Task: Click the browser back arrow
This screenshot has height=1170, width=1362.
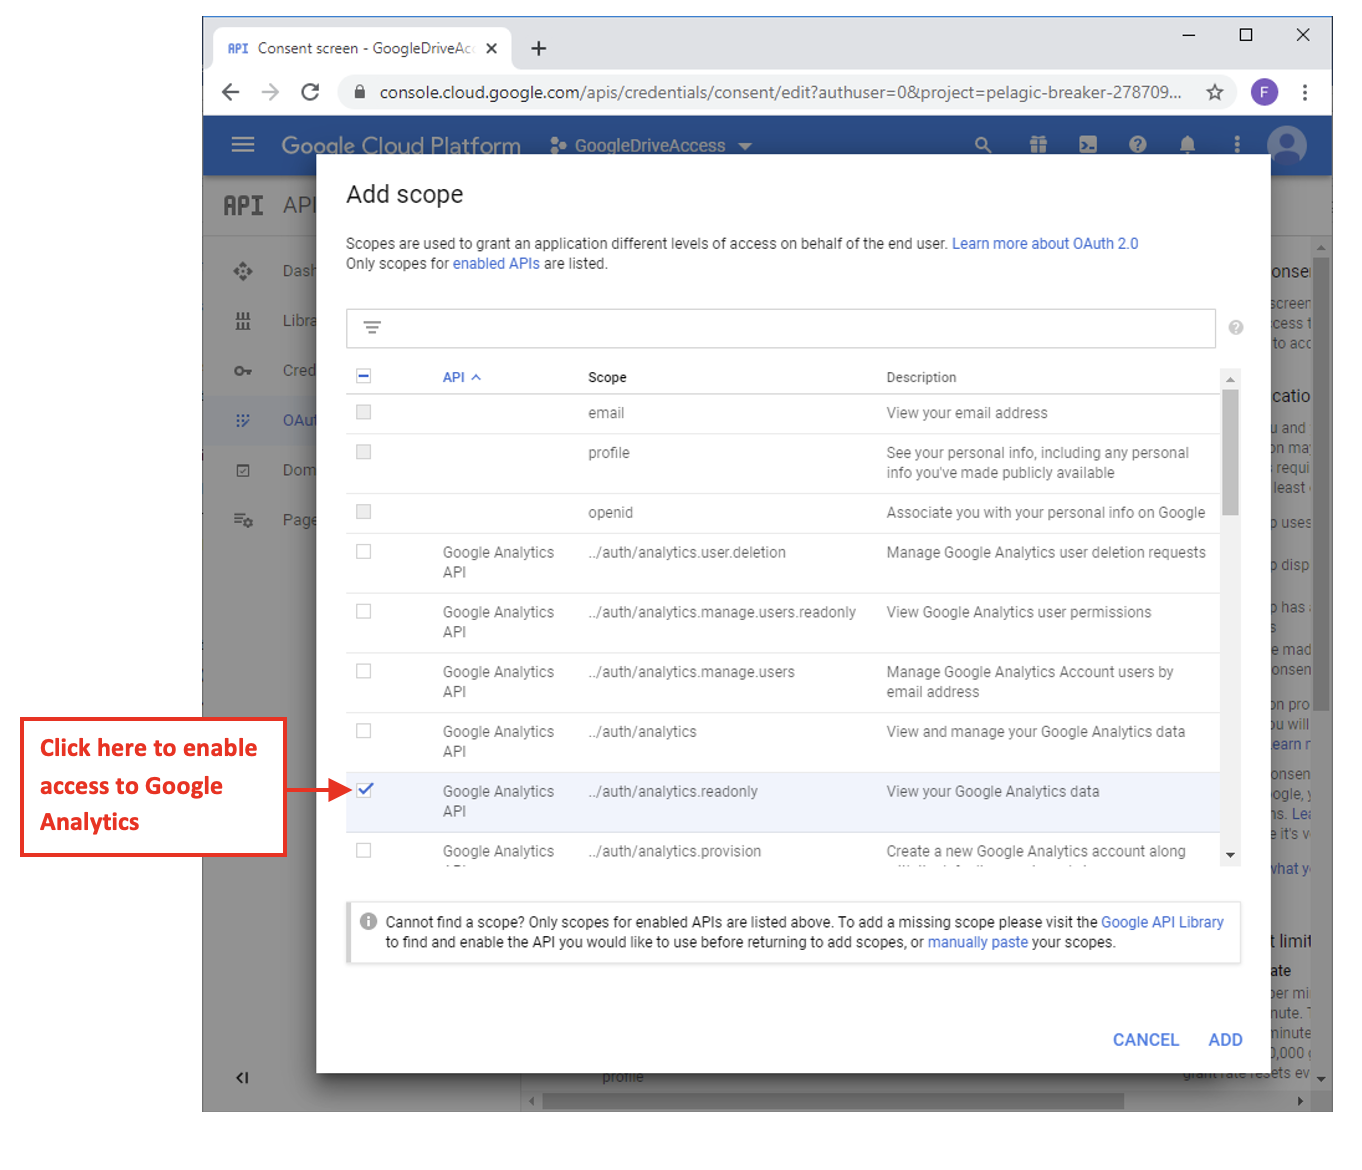Action: 231,92
